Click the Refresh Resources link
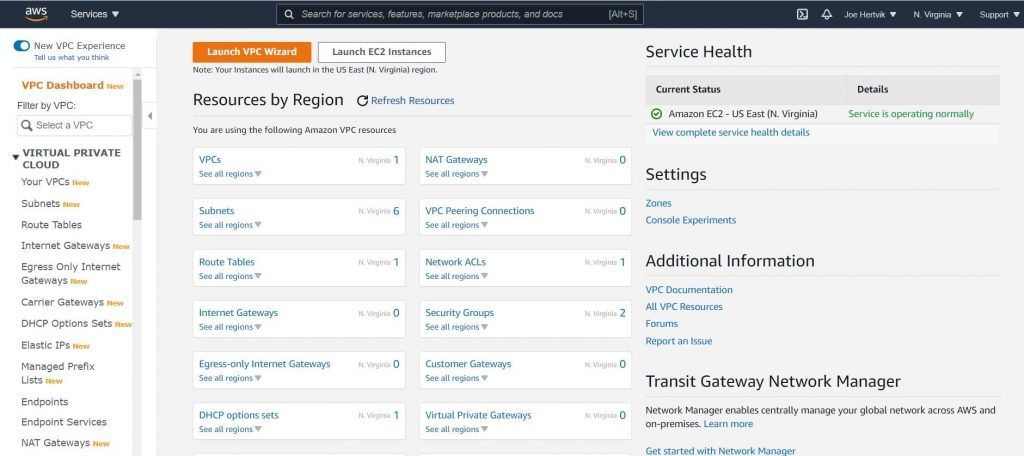The height and width of the screenshot is (456, 1024). [x=413, y=101]
